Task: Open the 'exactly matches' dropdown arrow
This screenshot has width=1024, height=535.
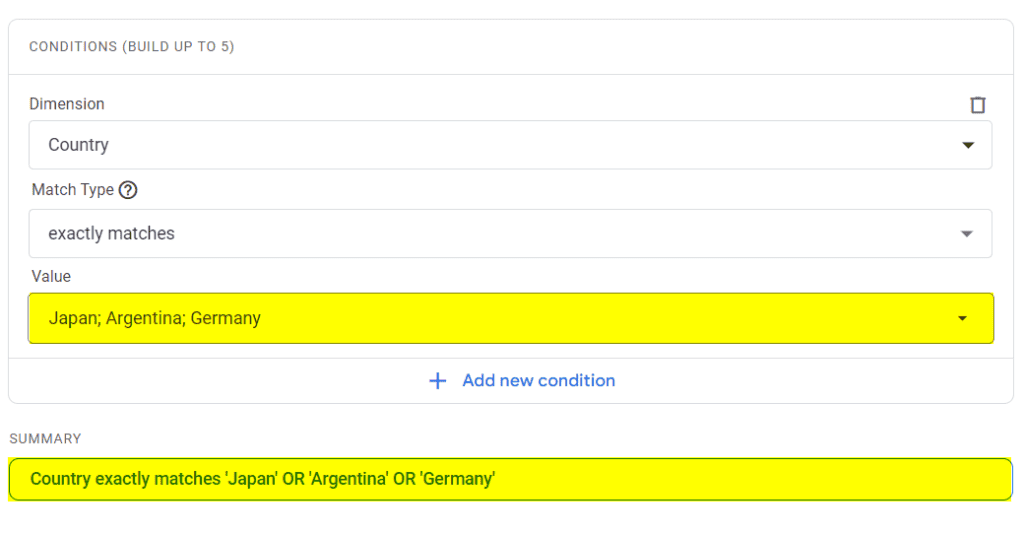Action: (966, 234)
